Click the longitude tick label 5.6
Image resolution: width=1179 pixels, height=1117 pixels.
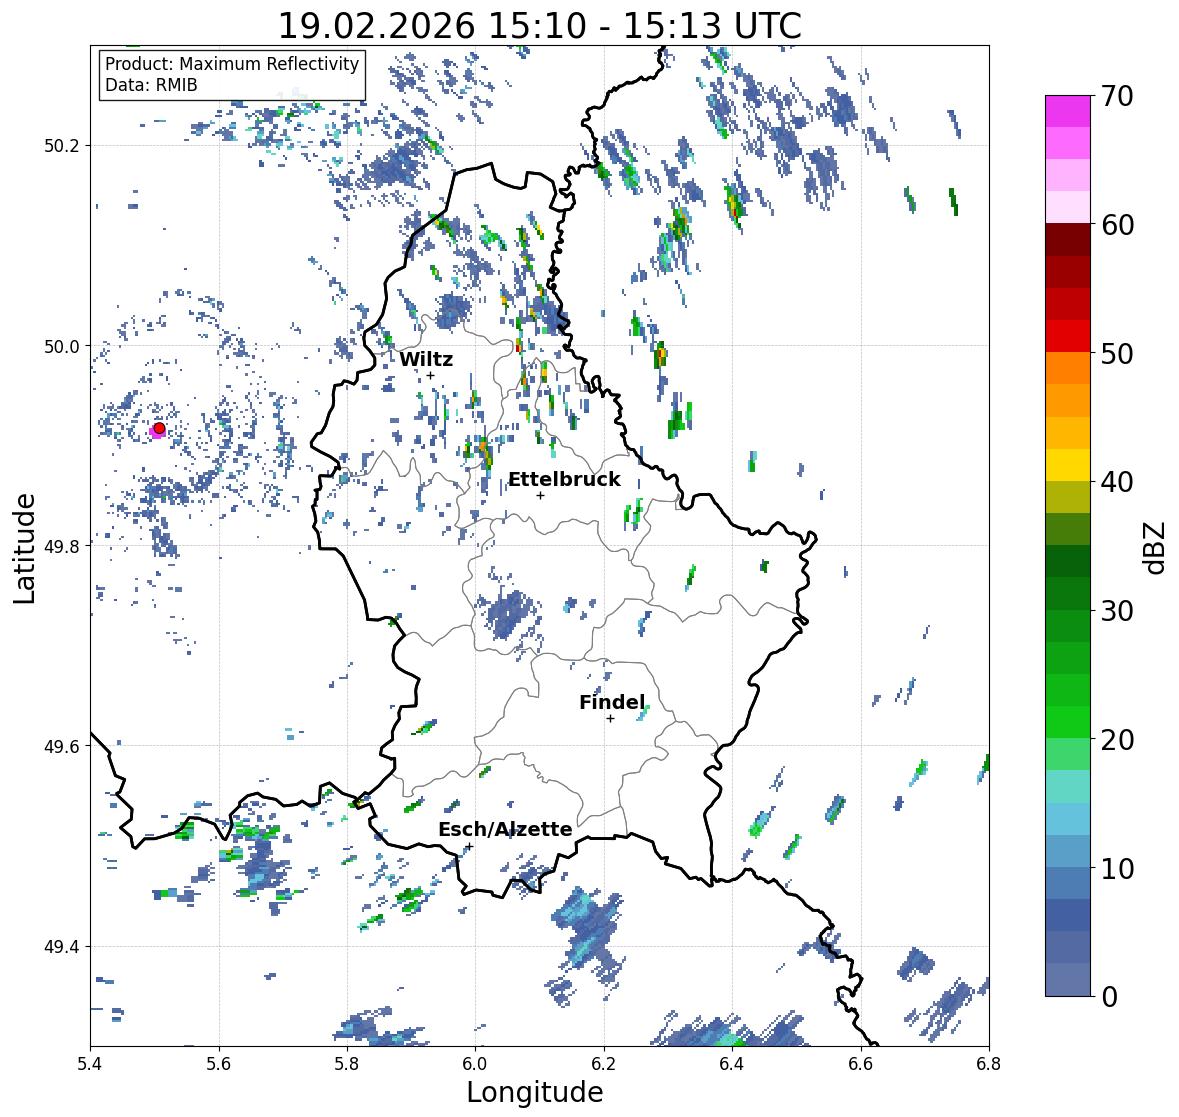tap(219, 1063)
